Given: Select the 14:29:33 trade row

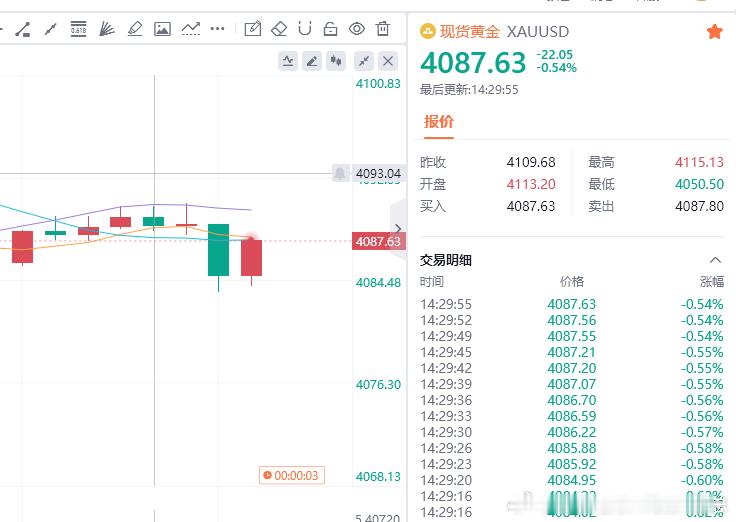Looking at the screenshot, I should point(572,416).
